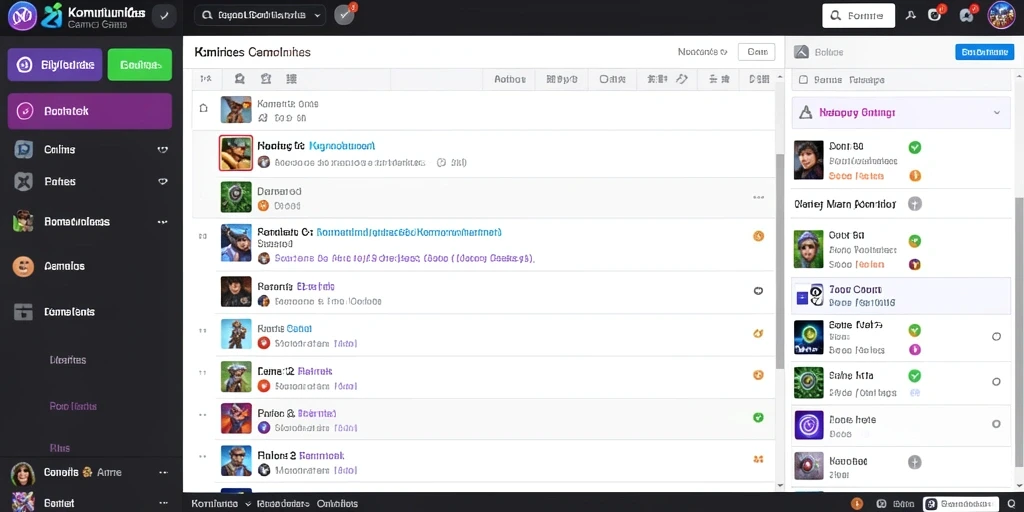Open the three-dot menu on the last sidebar entry
The width and height of the screenshot is (1024, 512).
(x=163, y=504)
